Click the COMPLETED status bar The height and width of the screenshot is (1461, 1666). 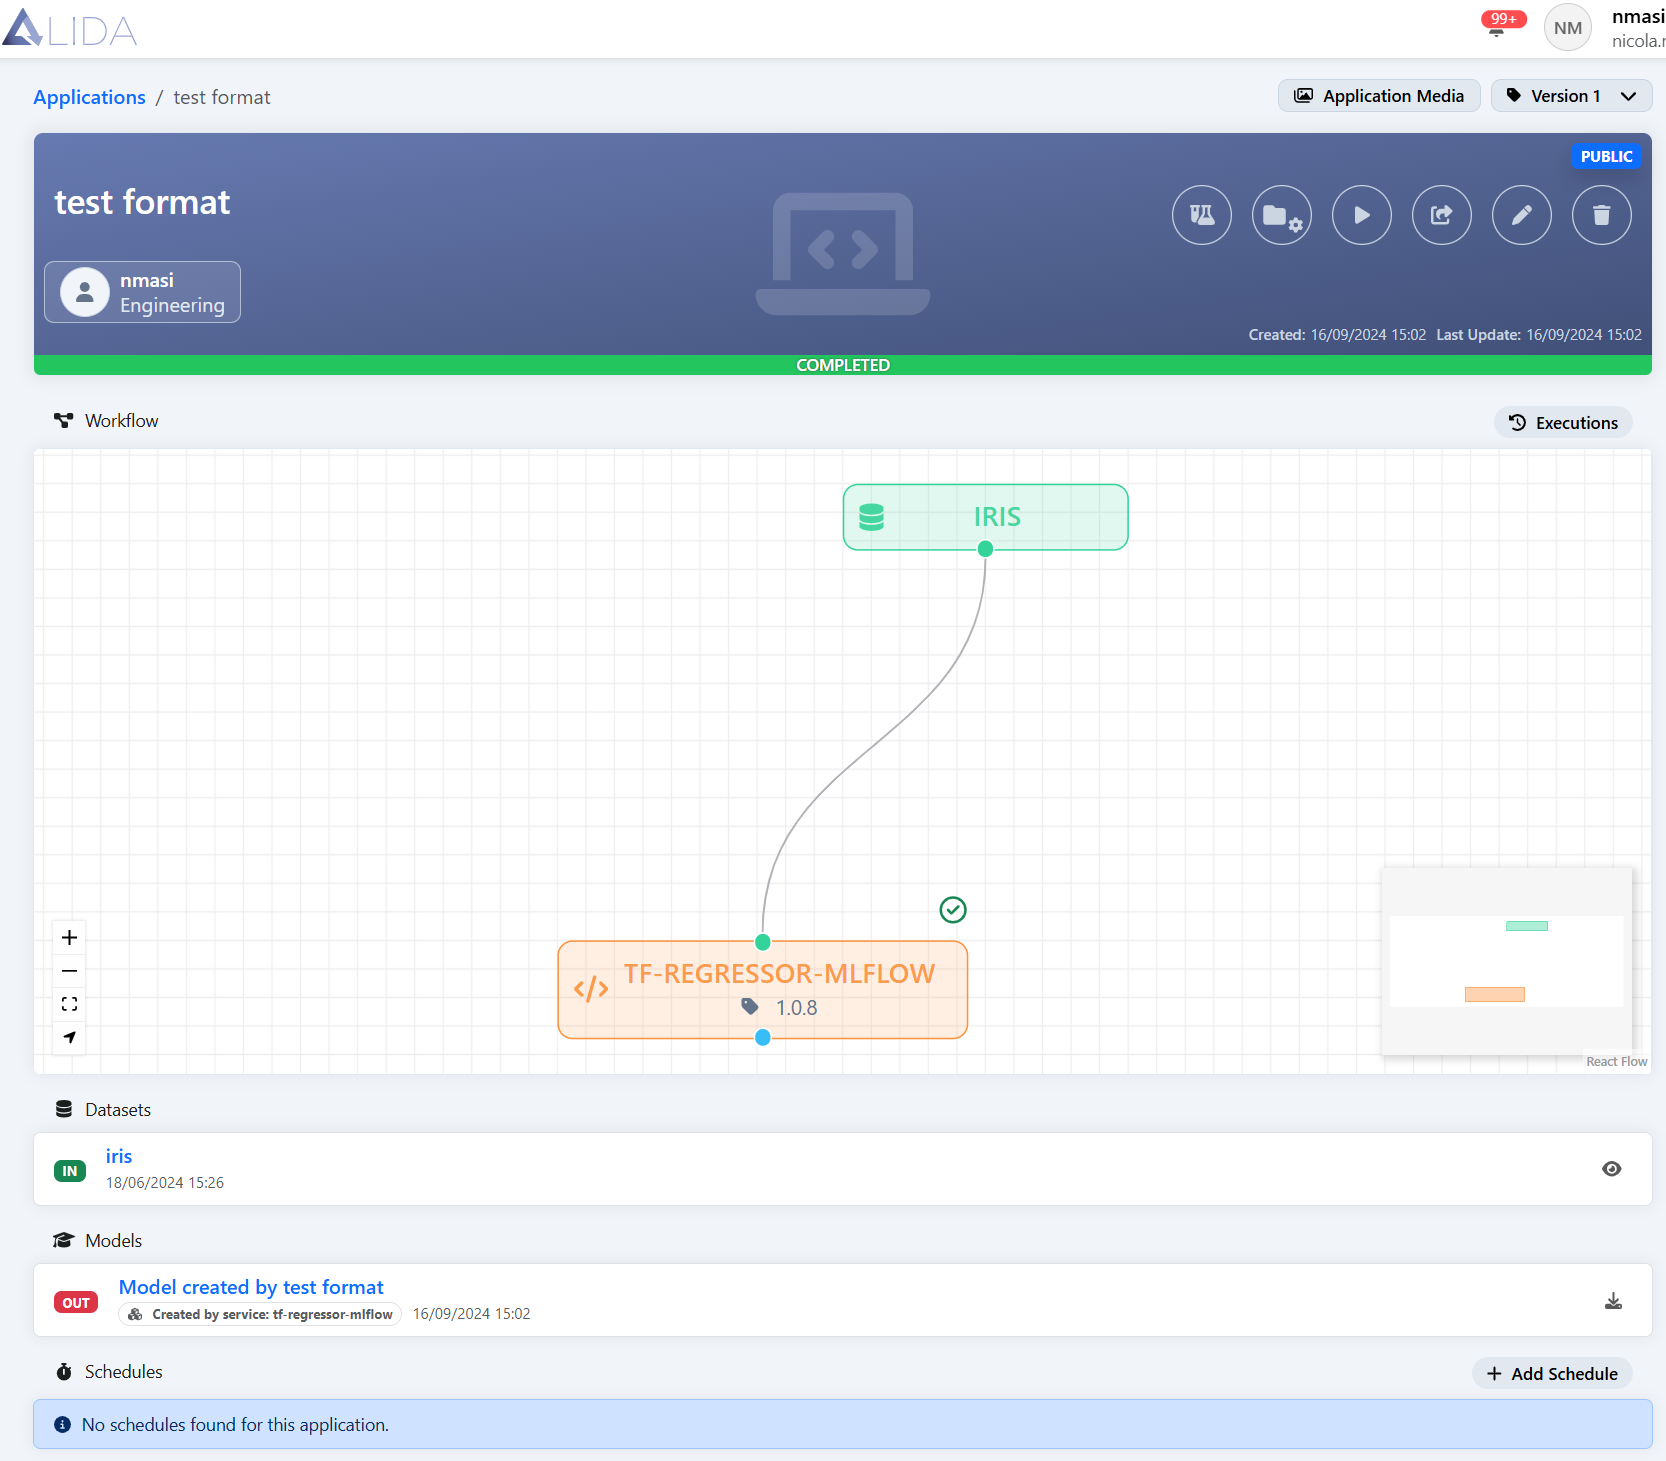[x=843, y=365]
